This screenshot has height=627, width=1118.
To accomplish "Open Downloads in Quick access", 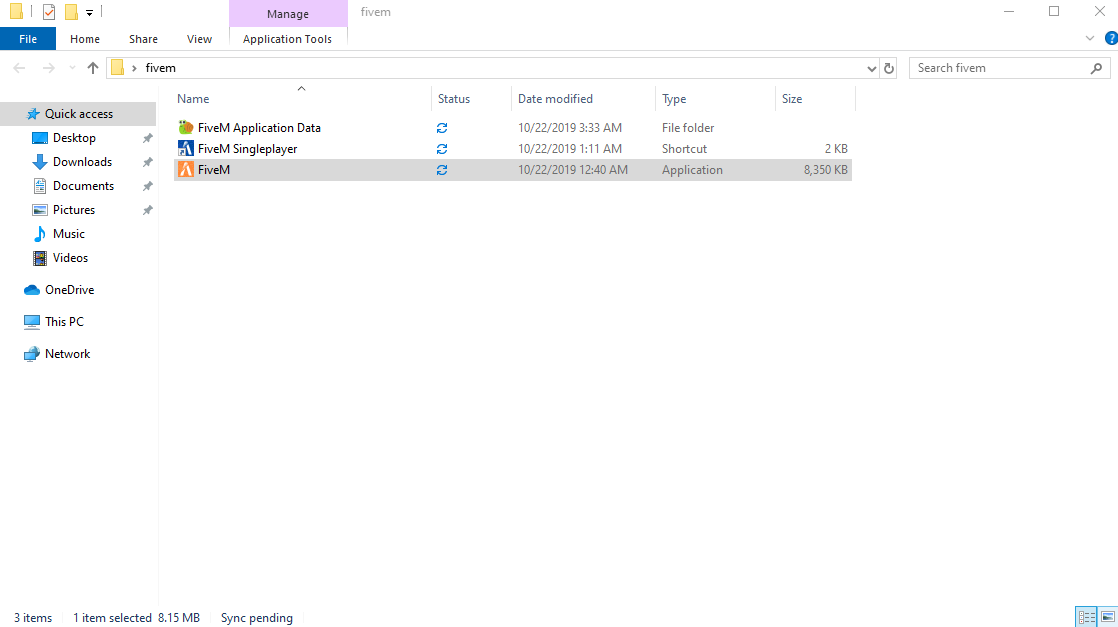I will (x=82, y=162).
